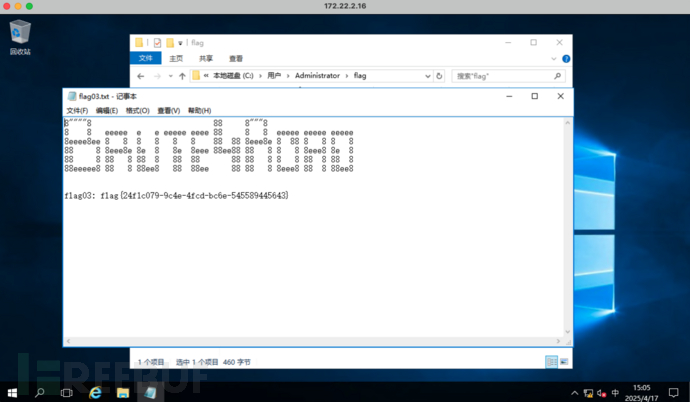Click Administrator in the address path

pos(317,76)
